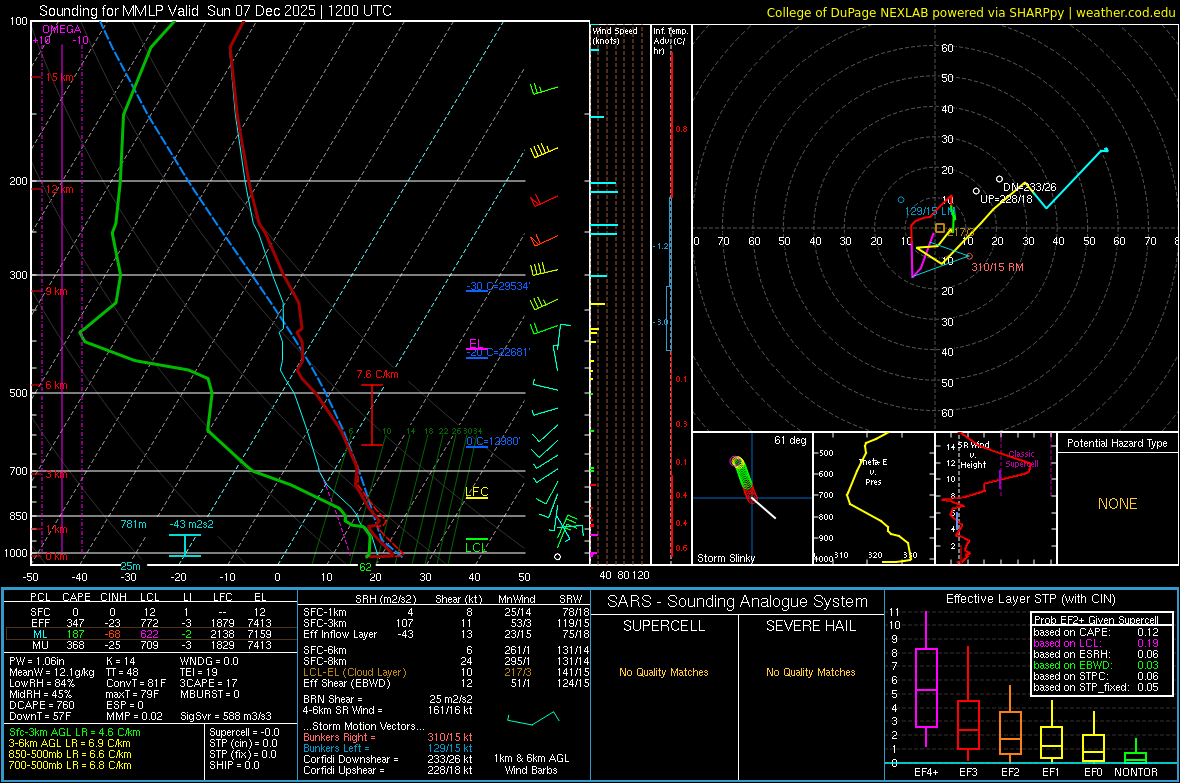Image resolution: width=1180 pixels, height=783 pixels.
Task: Select the highlighted ML parcel row label
Action: [40, 634]
